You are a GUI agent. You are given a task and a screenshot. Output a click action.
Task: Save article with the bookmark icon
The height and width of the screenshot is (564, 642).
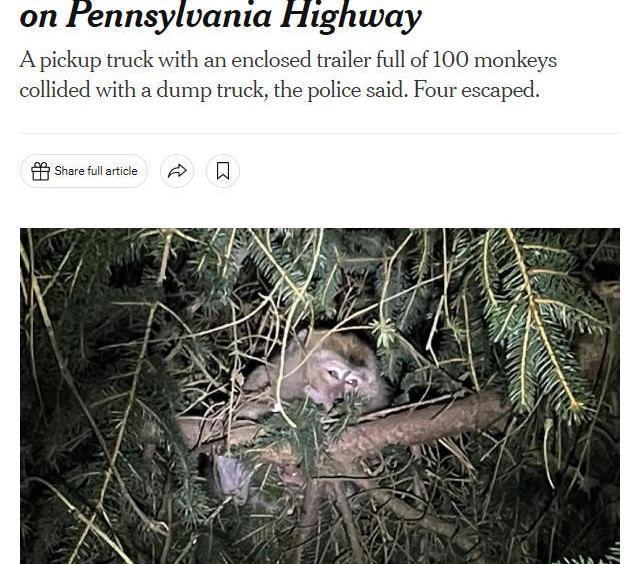(223, 171)
